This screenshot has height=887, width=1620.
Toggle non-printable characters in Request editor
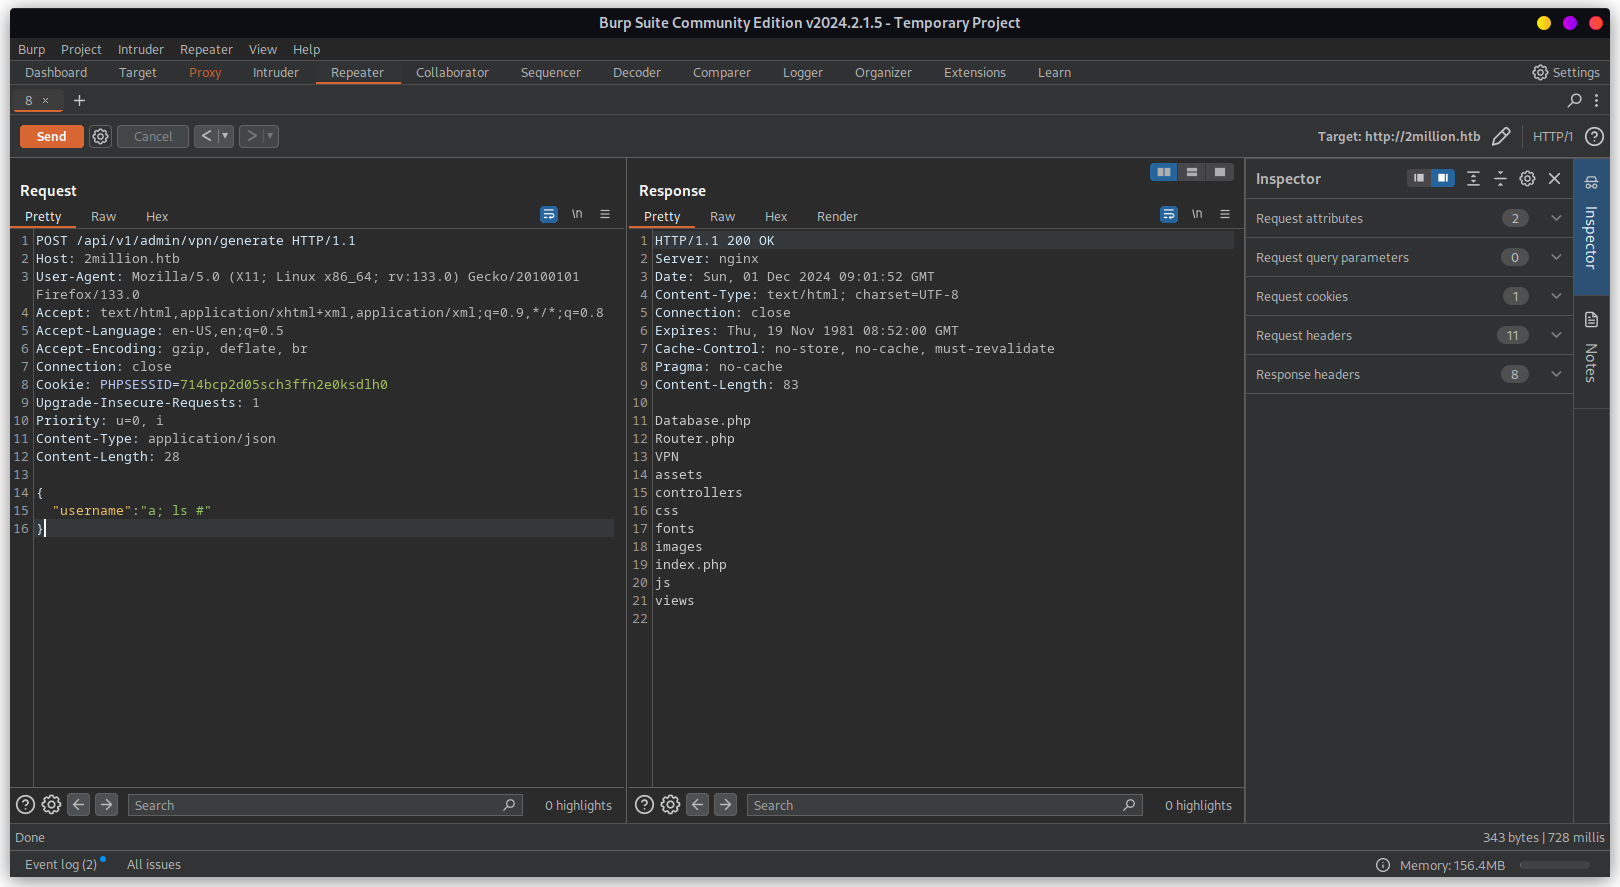[x=577, y=214]
